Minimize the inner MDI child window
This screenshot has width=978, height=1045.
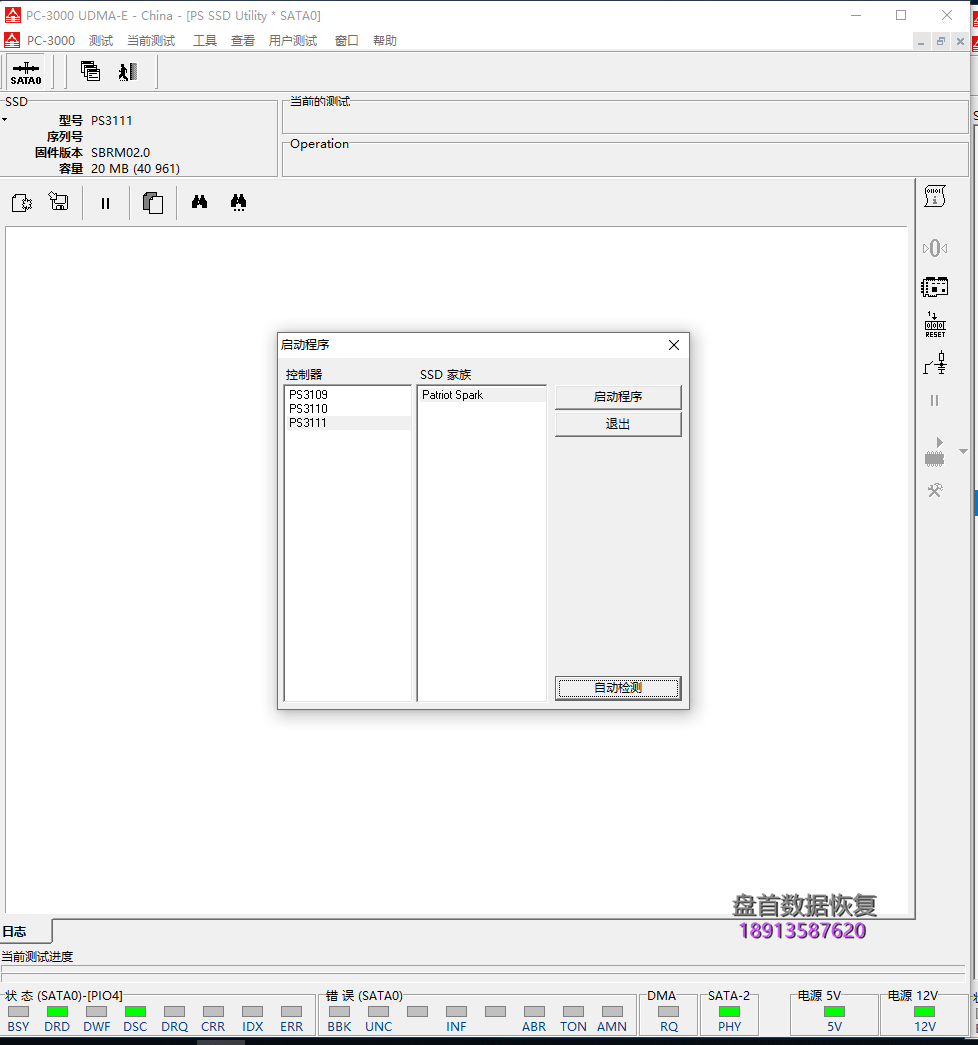pos(921,42)
